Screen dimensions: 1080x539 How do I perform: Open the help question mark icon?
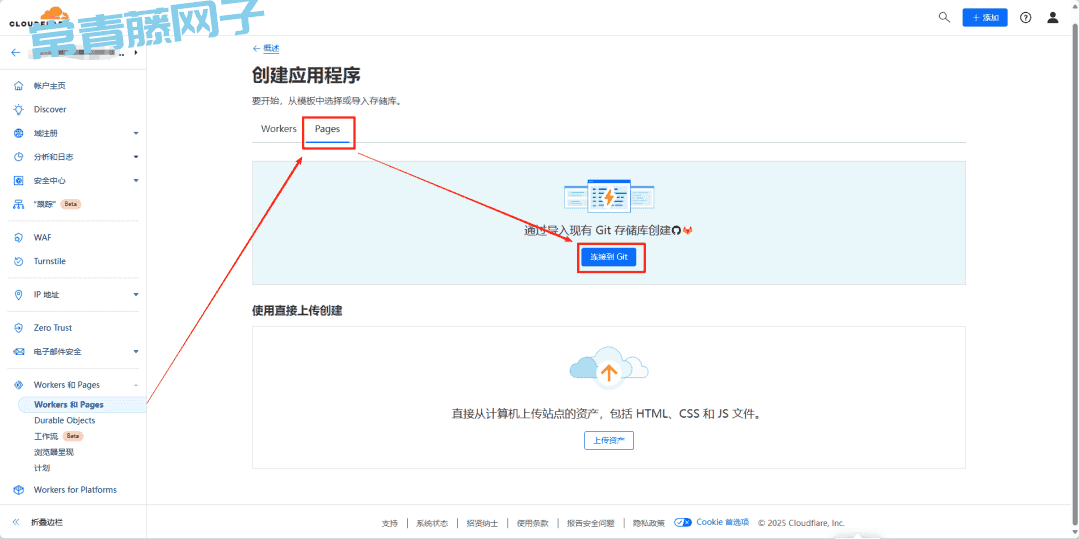(x=1026, y=18)
